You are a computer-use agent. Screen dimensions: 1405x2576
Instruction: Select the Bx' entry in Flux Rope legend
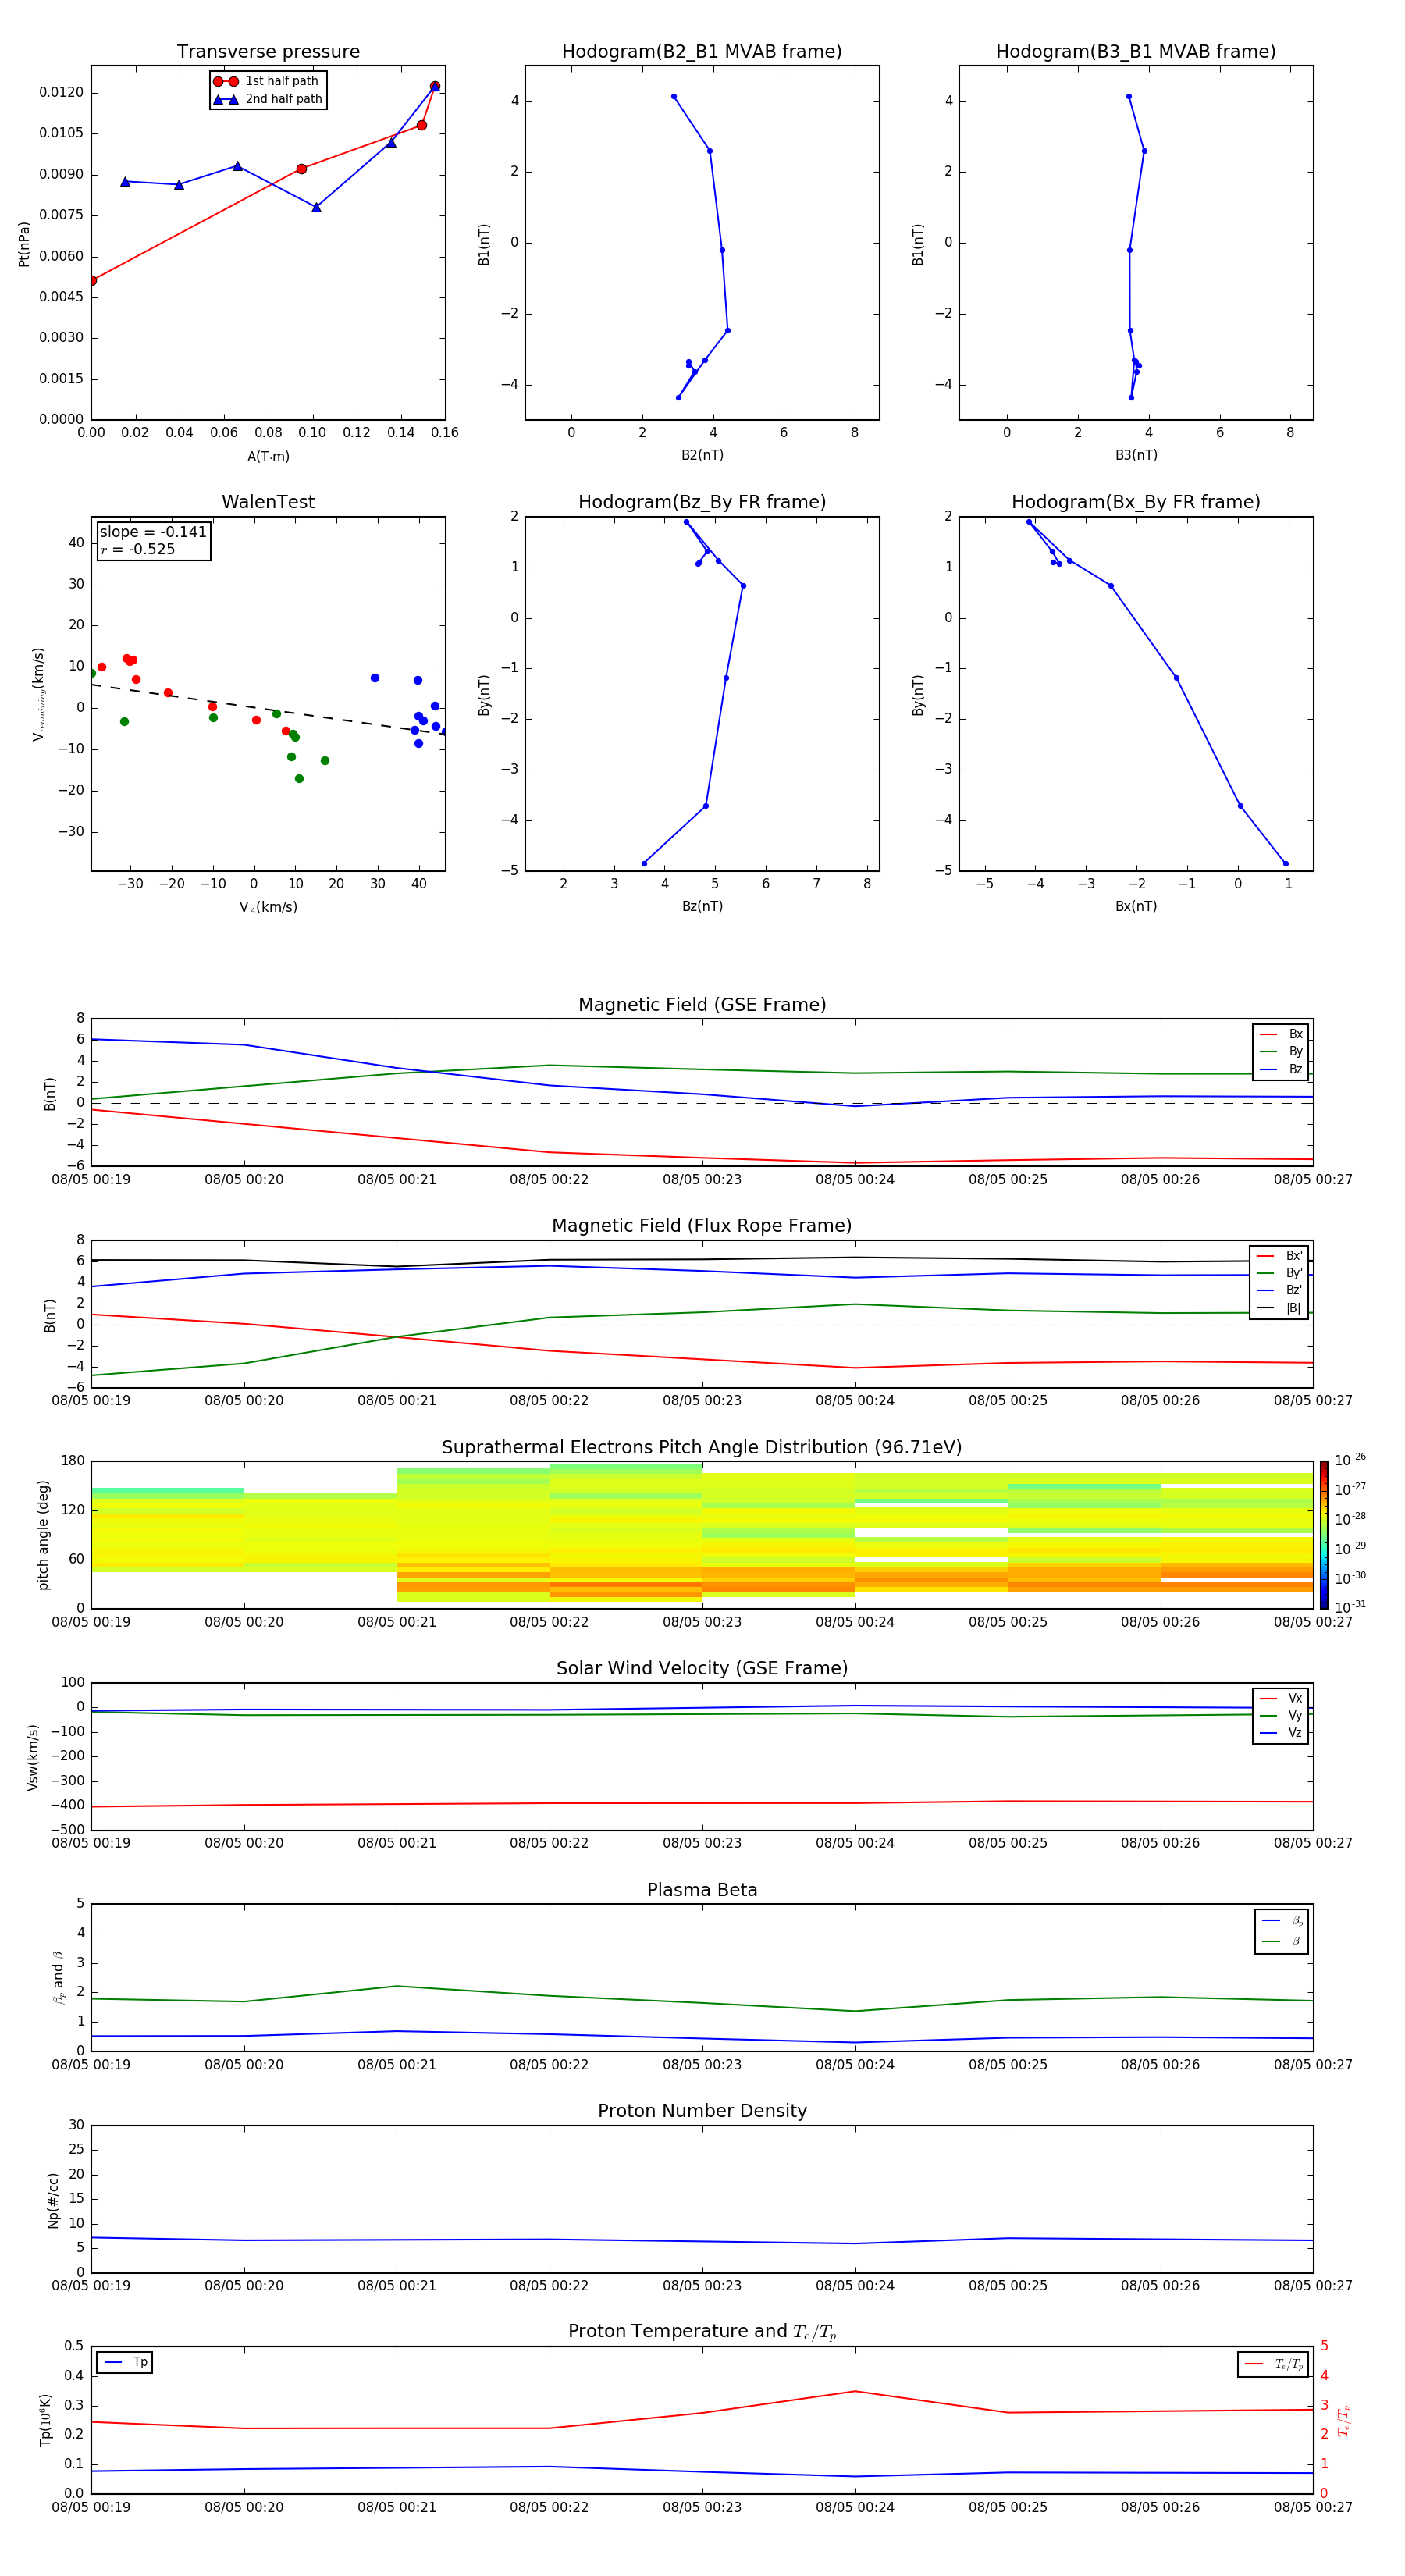click(1280, 1256)
